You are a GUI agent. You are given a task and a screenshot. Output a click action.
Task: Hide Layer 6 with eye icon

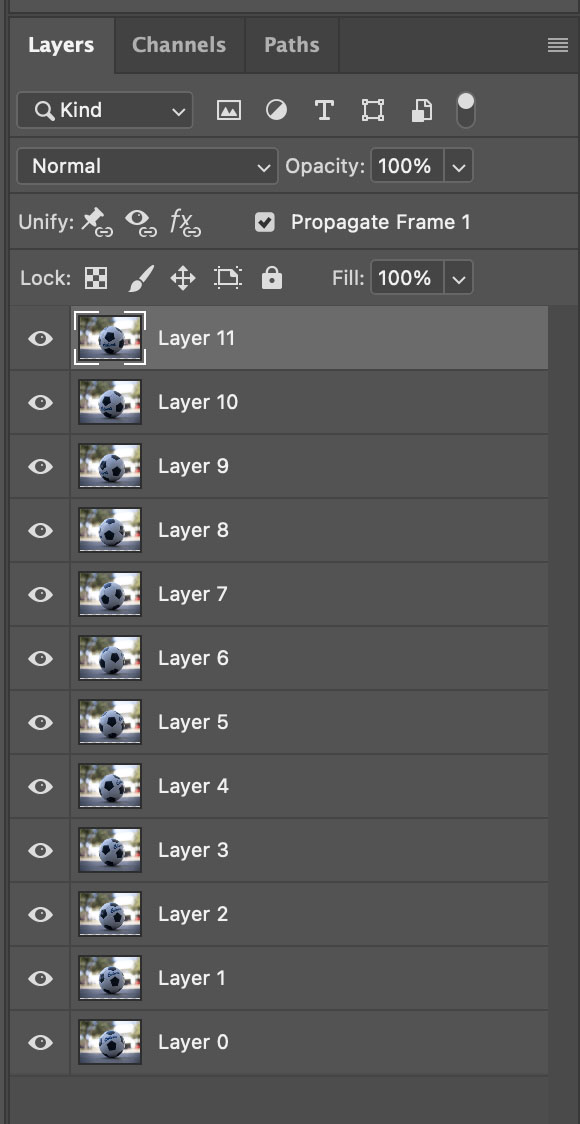tap(40, 658)
